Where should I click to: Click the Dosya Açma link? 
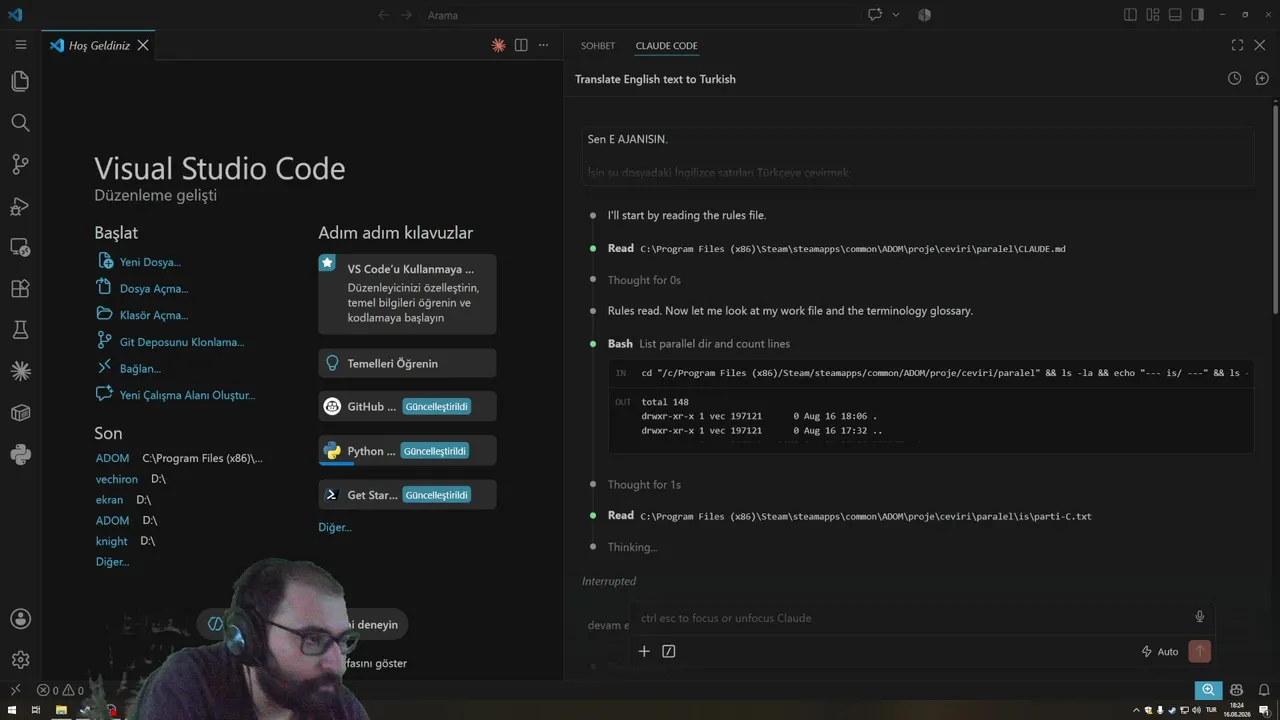154,289
